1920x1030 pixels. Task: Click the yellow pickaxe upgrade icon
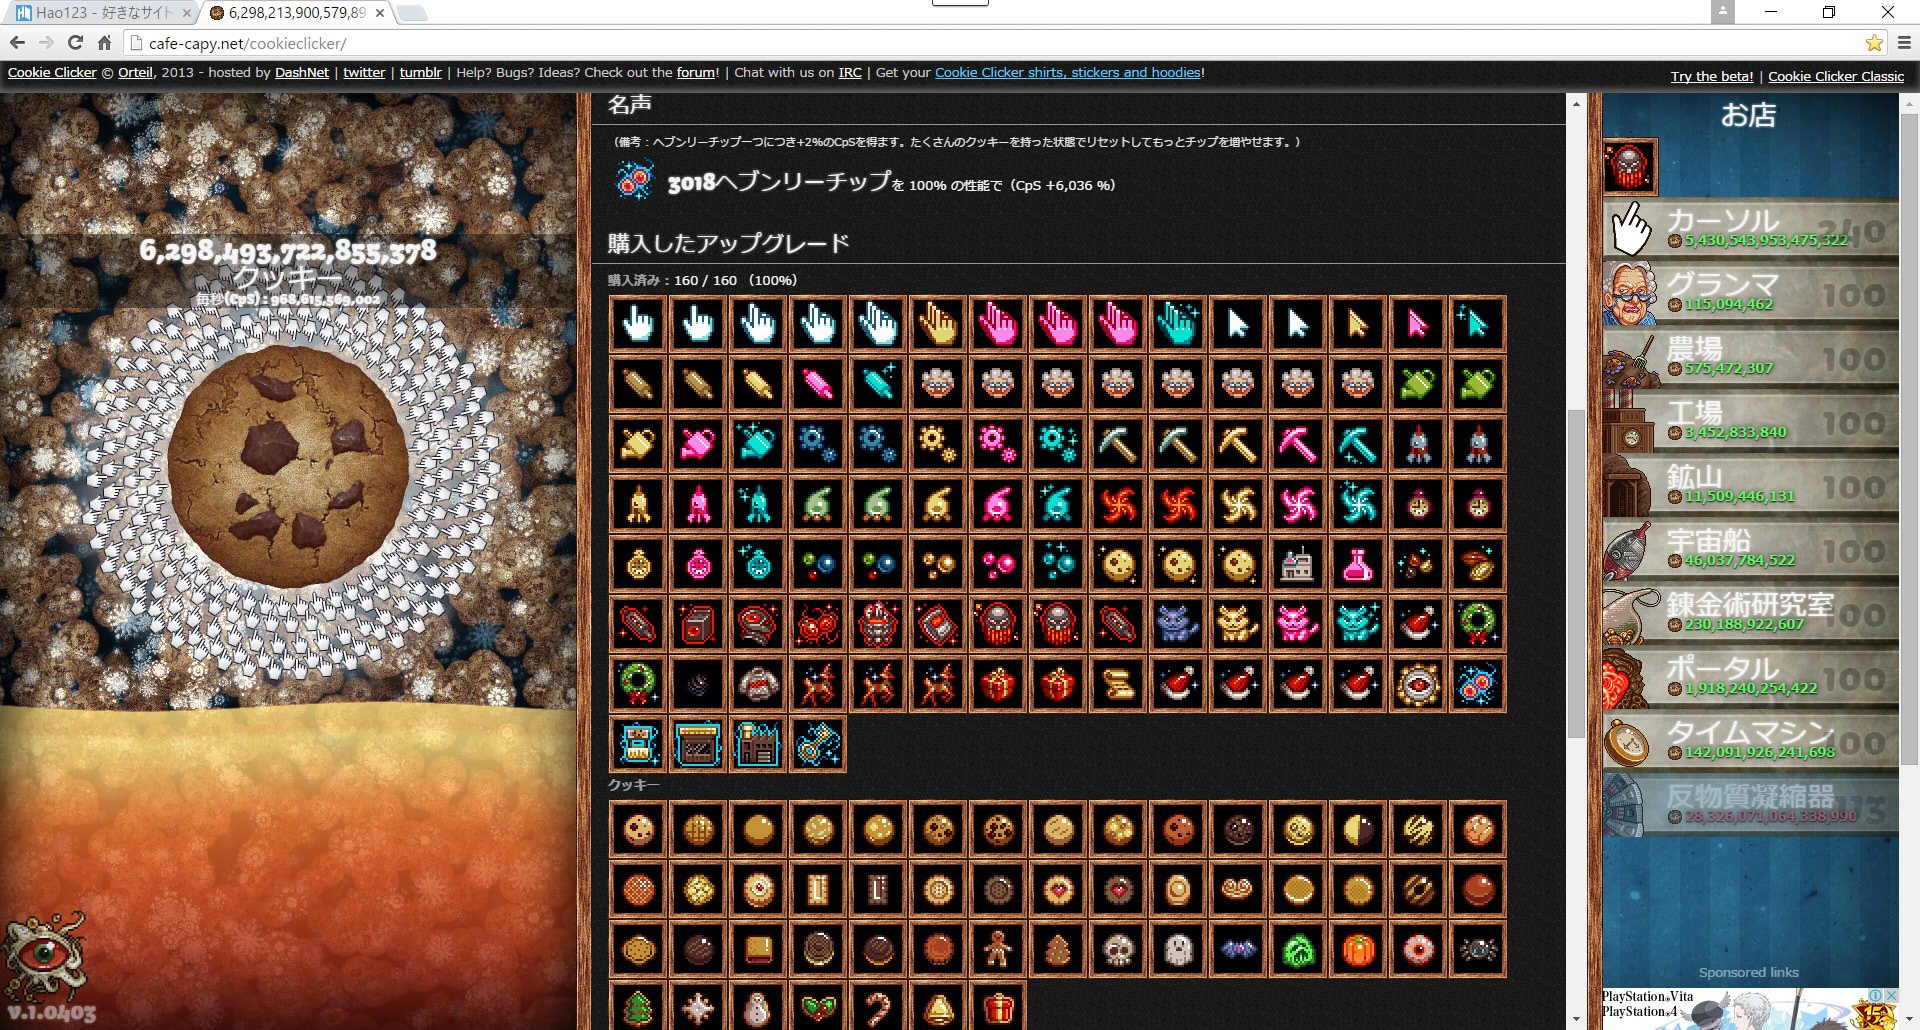click(x=1238, y=444)
